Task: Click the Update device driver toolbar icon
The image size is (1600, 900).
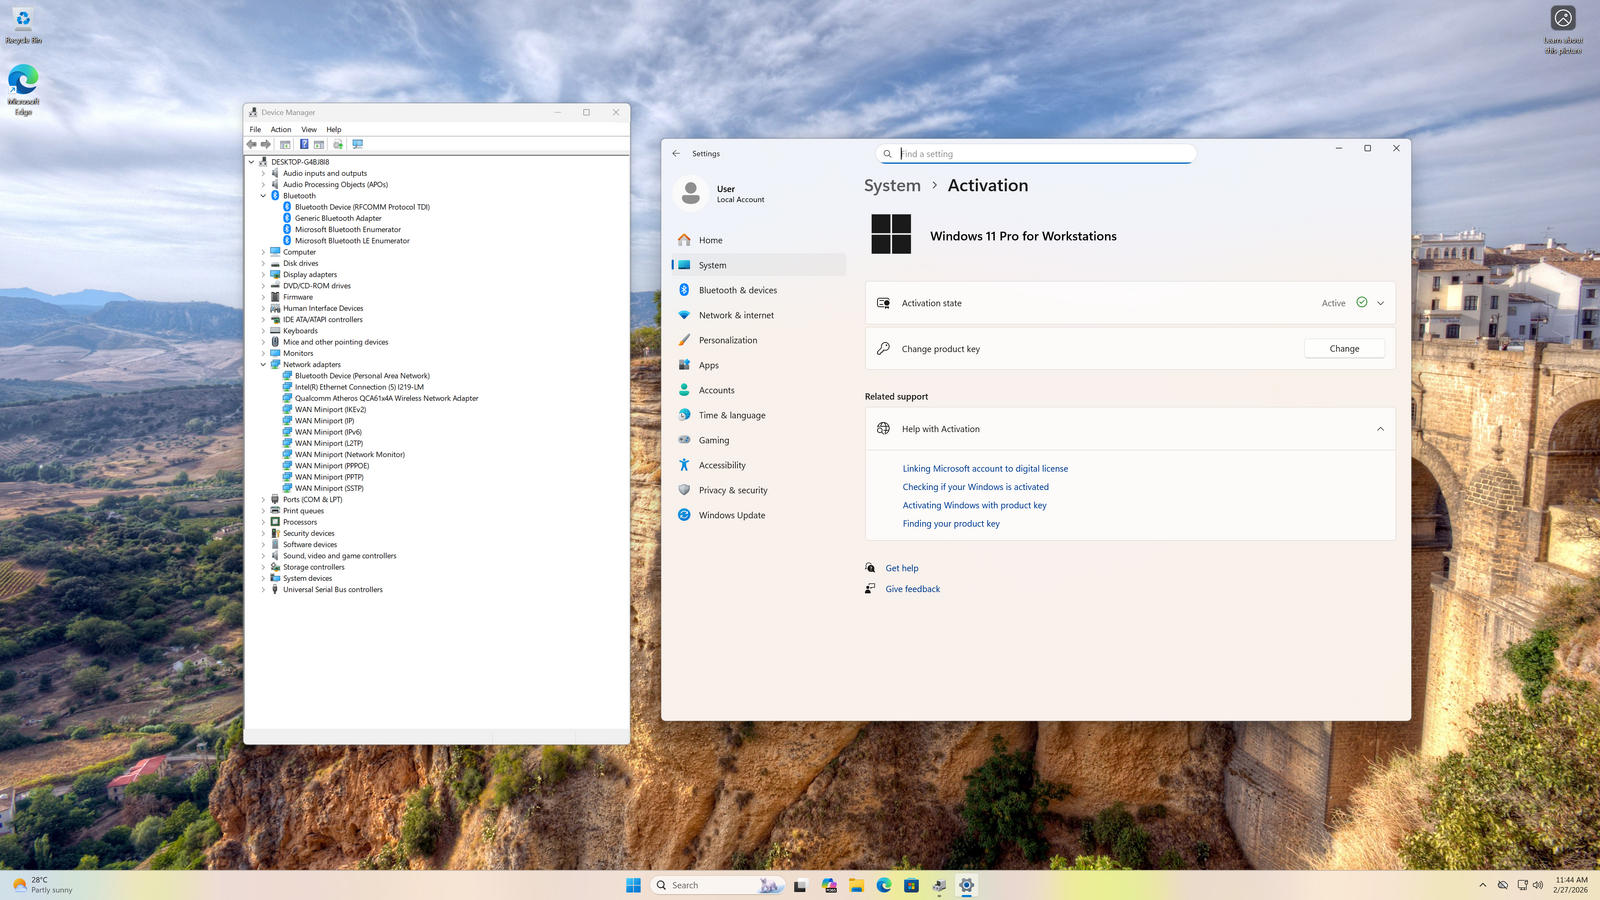Action: pos(338,144)
